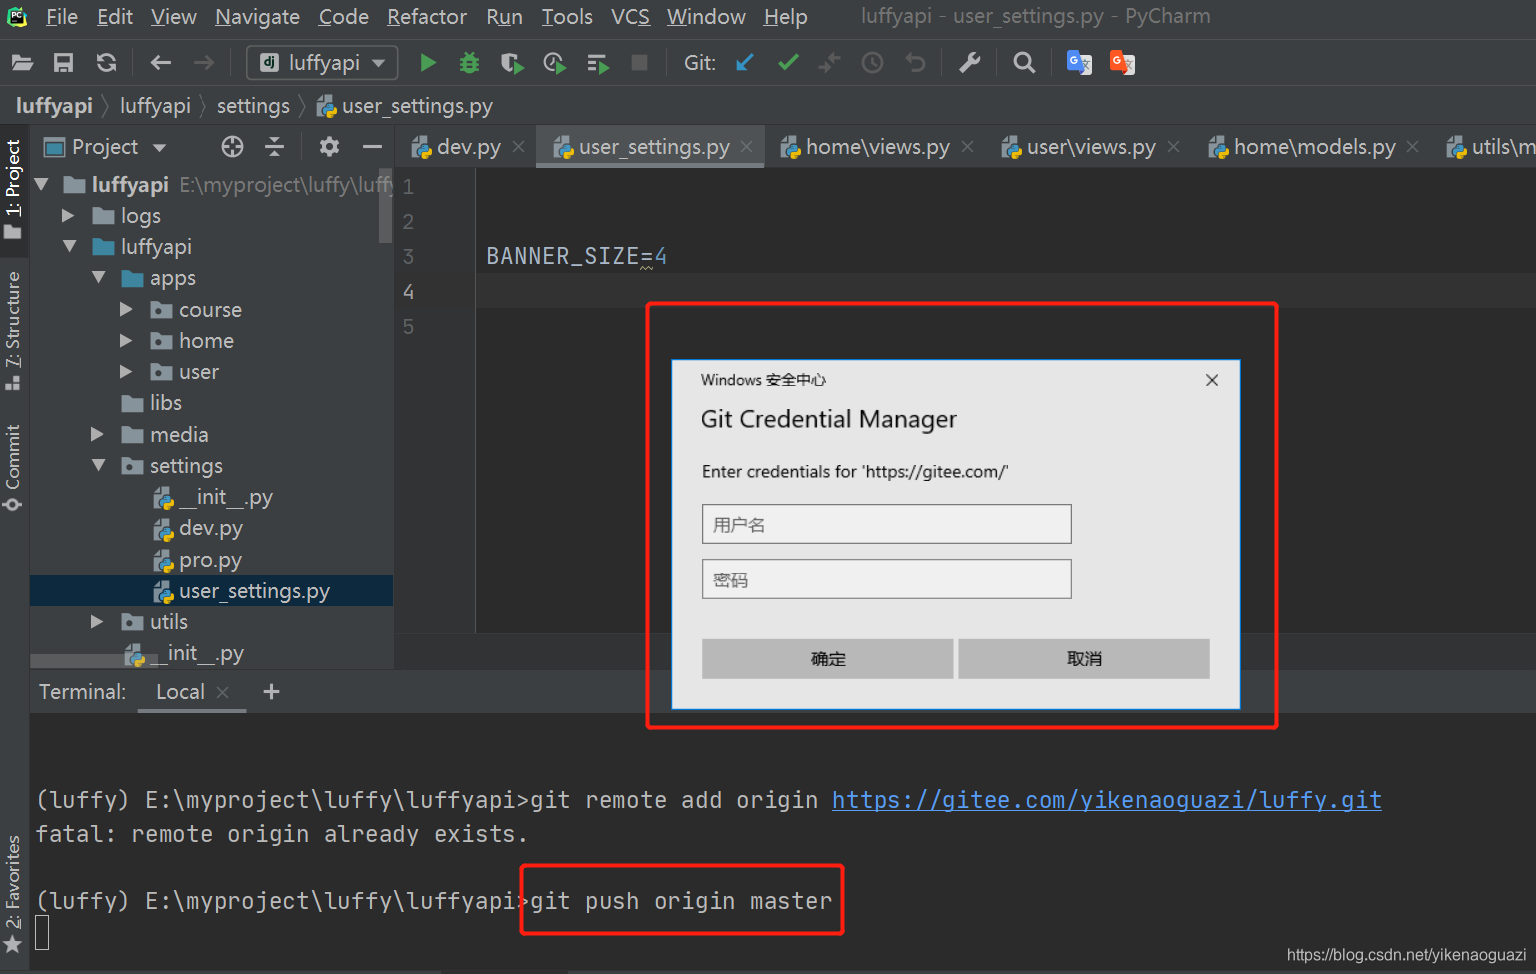Image resolution: width=1536 pixels, height=974 pixels.
Task: Click the Project tree vertical scrollbar
Action: (386, 205)
